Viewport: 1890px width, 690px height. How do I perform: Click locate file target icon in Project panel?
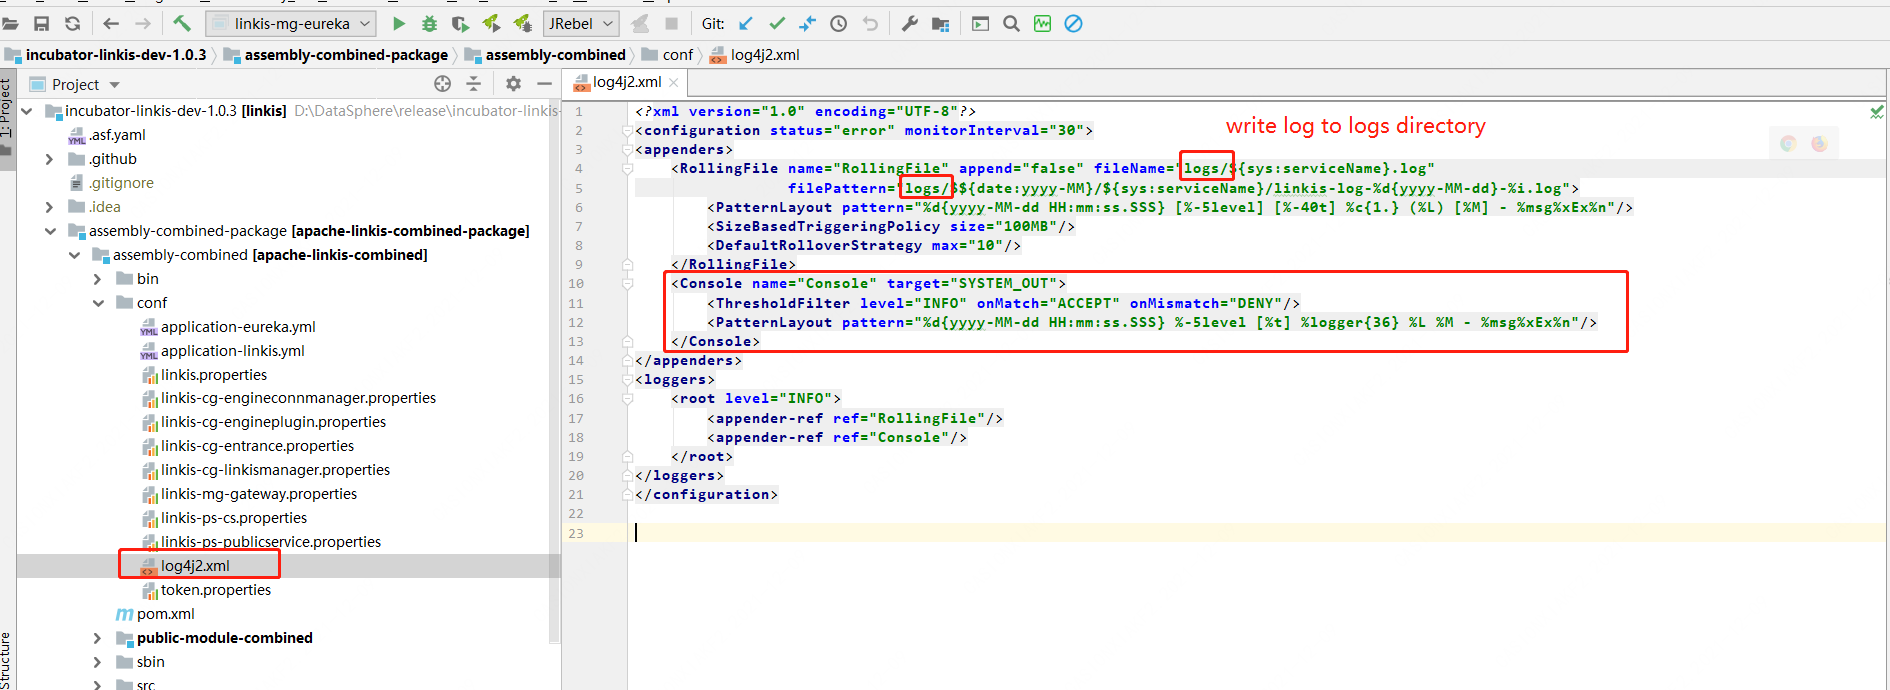click(x=442, y=84)
